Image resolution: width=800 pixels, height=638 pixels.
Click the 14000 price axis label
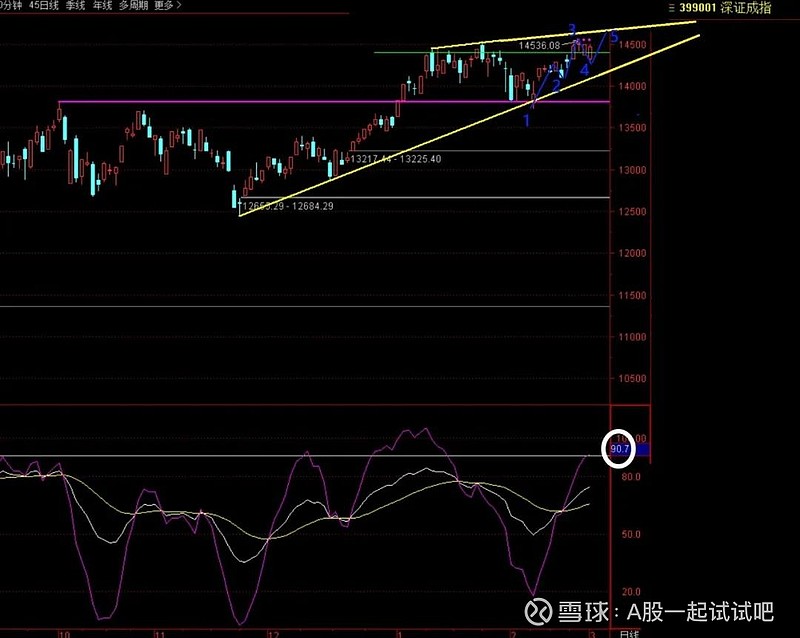[x=632, y=86]
